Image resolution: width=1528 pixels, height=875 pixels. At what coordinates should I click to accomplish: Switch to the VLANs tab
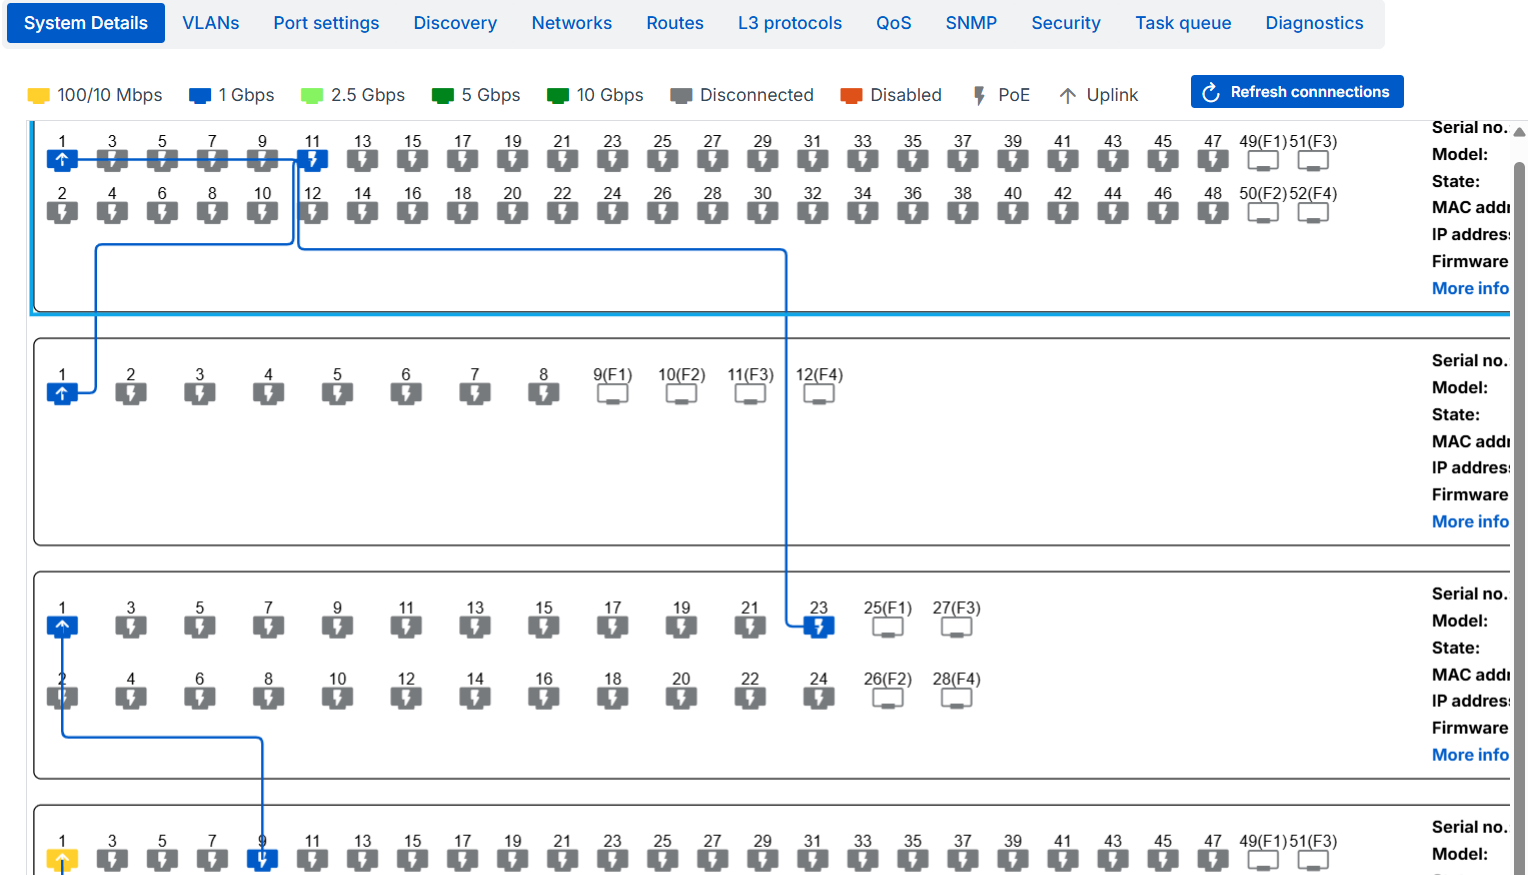click(211, 23)
